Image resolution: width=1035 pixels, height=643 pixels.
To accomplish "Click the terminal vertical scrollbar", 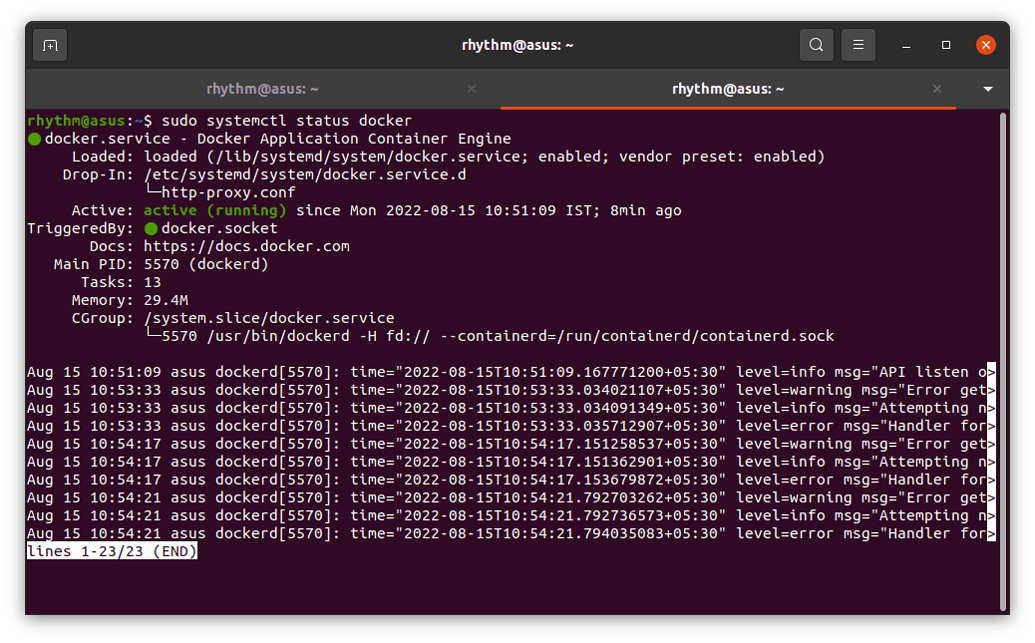I will click(x=1003, y=360).
